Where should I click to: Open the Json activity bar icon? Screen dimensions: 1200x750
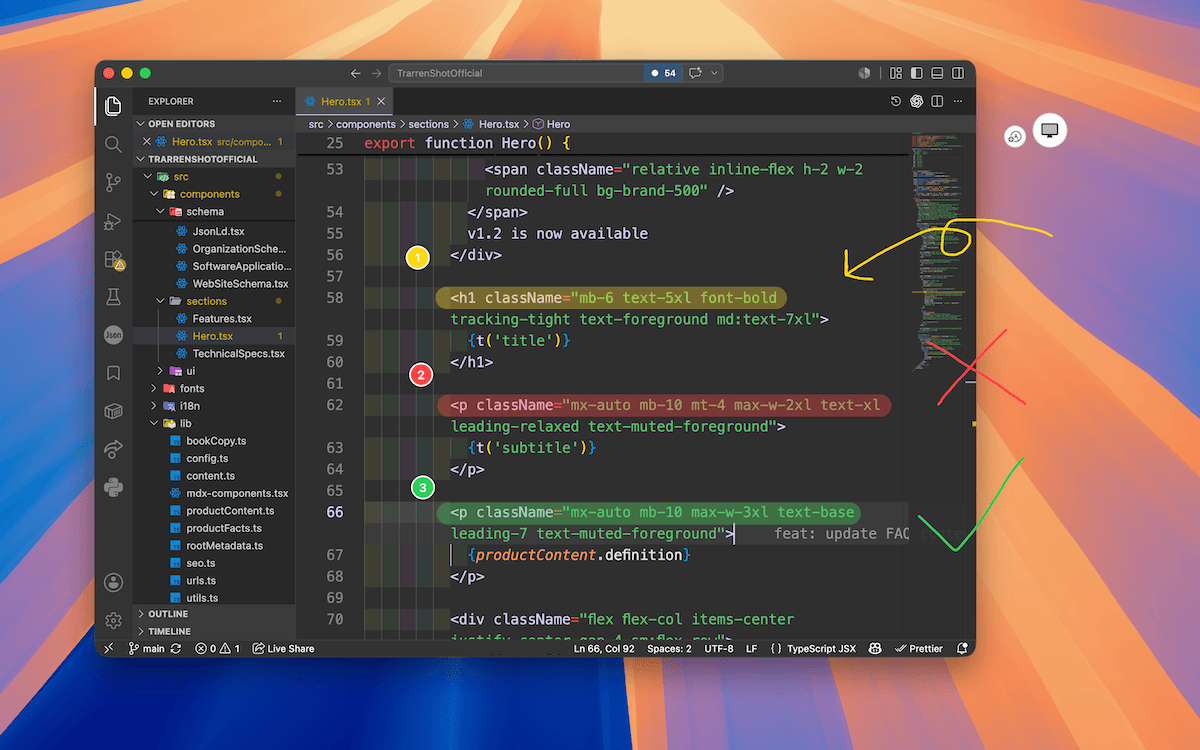113,335
